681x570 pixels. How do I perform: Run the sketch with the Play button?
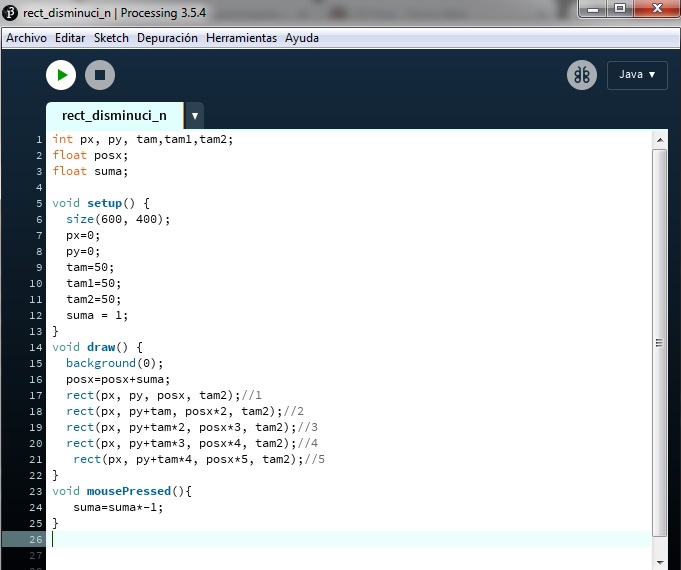(61, 75)
